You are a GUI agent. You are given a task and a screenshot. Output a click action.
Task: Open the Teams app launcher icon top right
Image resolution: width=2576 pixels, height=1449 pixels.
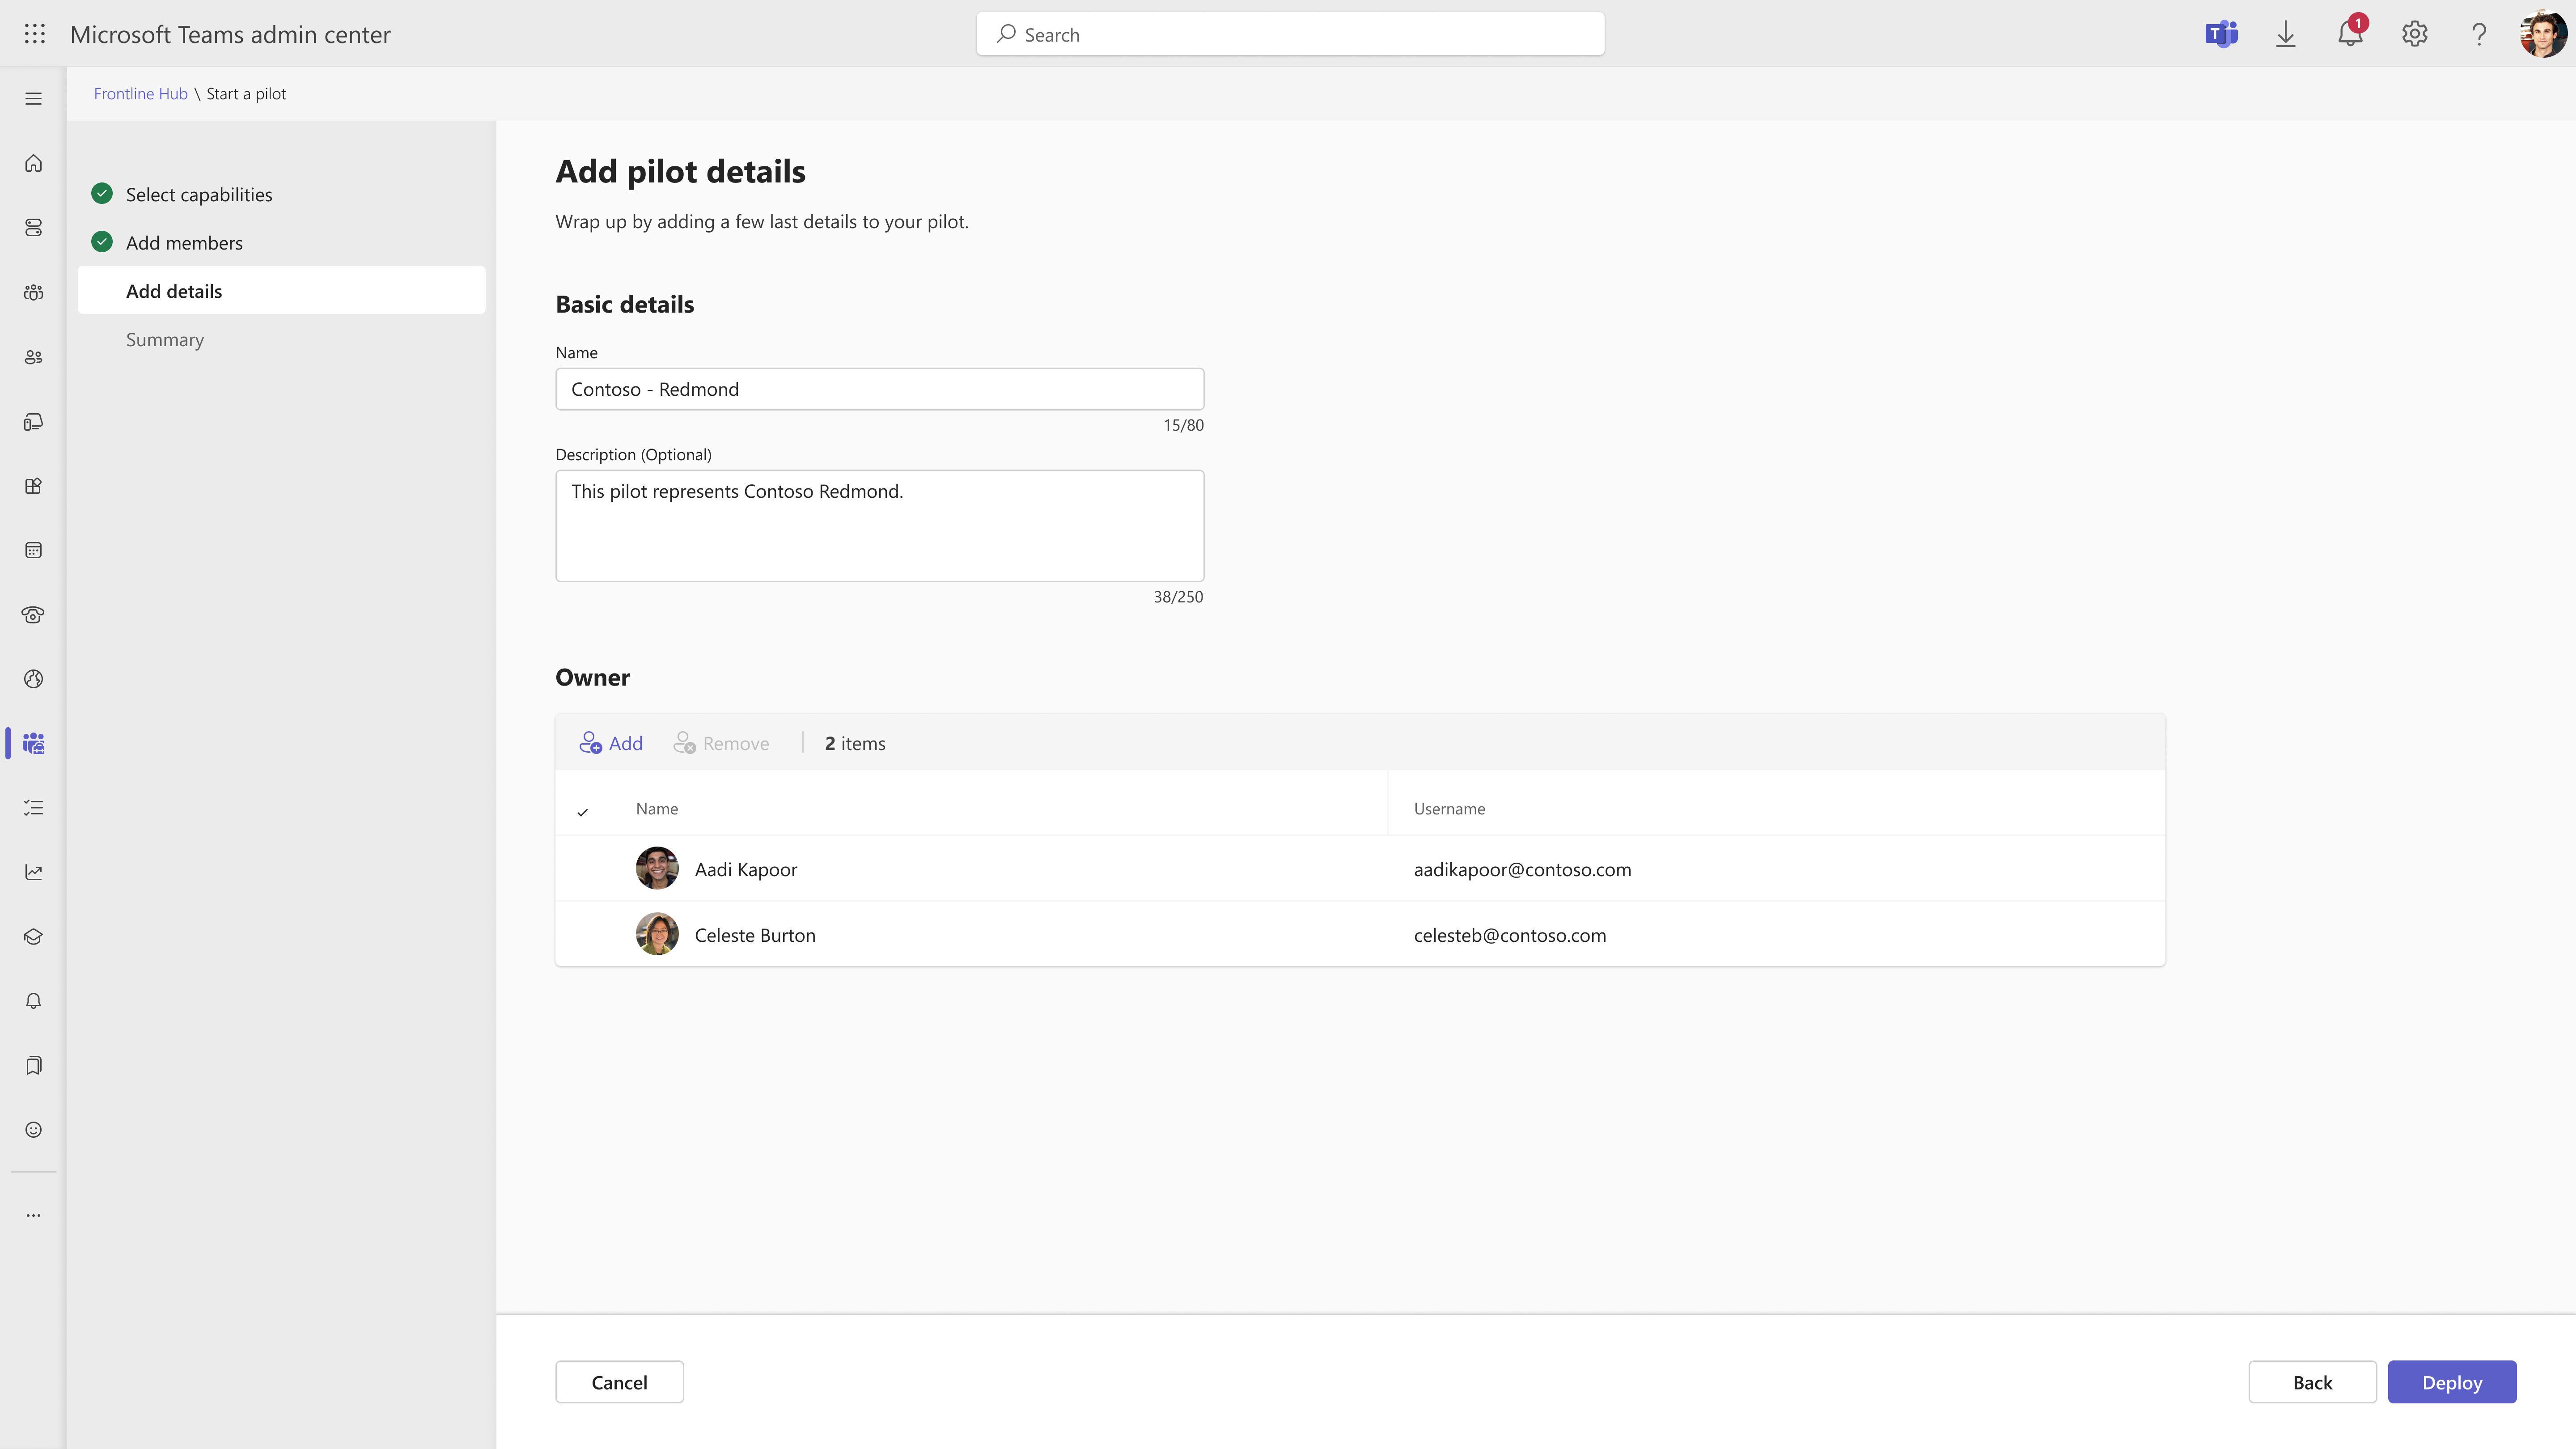point(2221,33)
